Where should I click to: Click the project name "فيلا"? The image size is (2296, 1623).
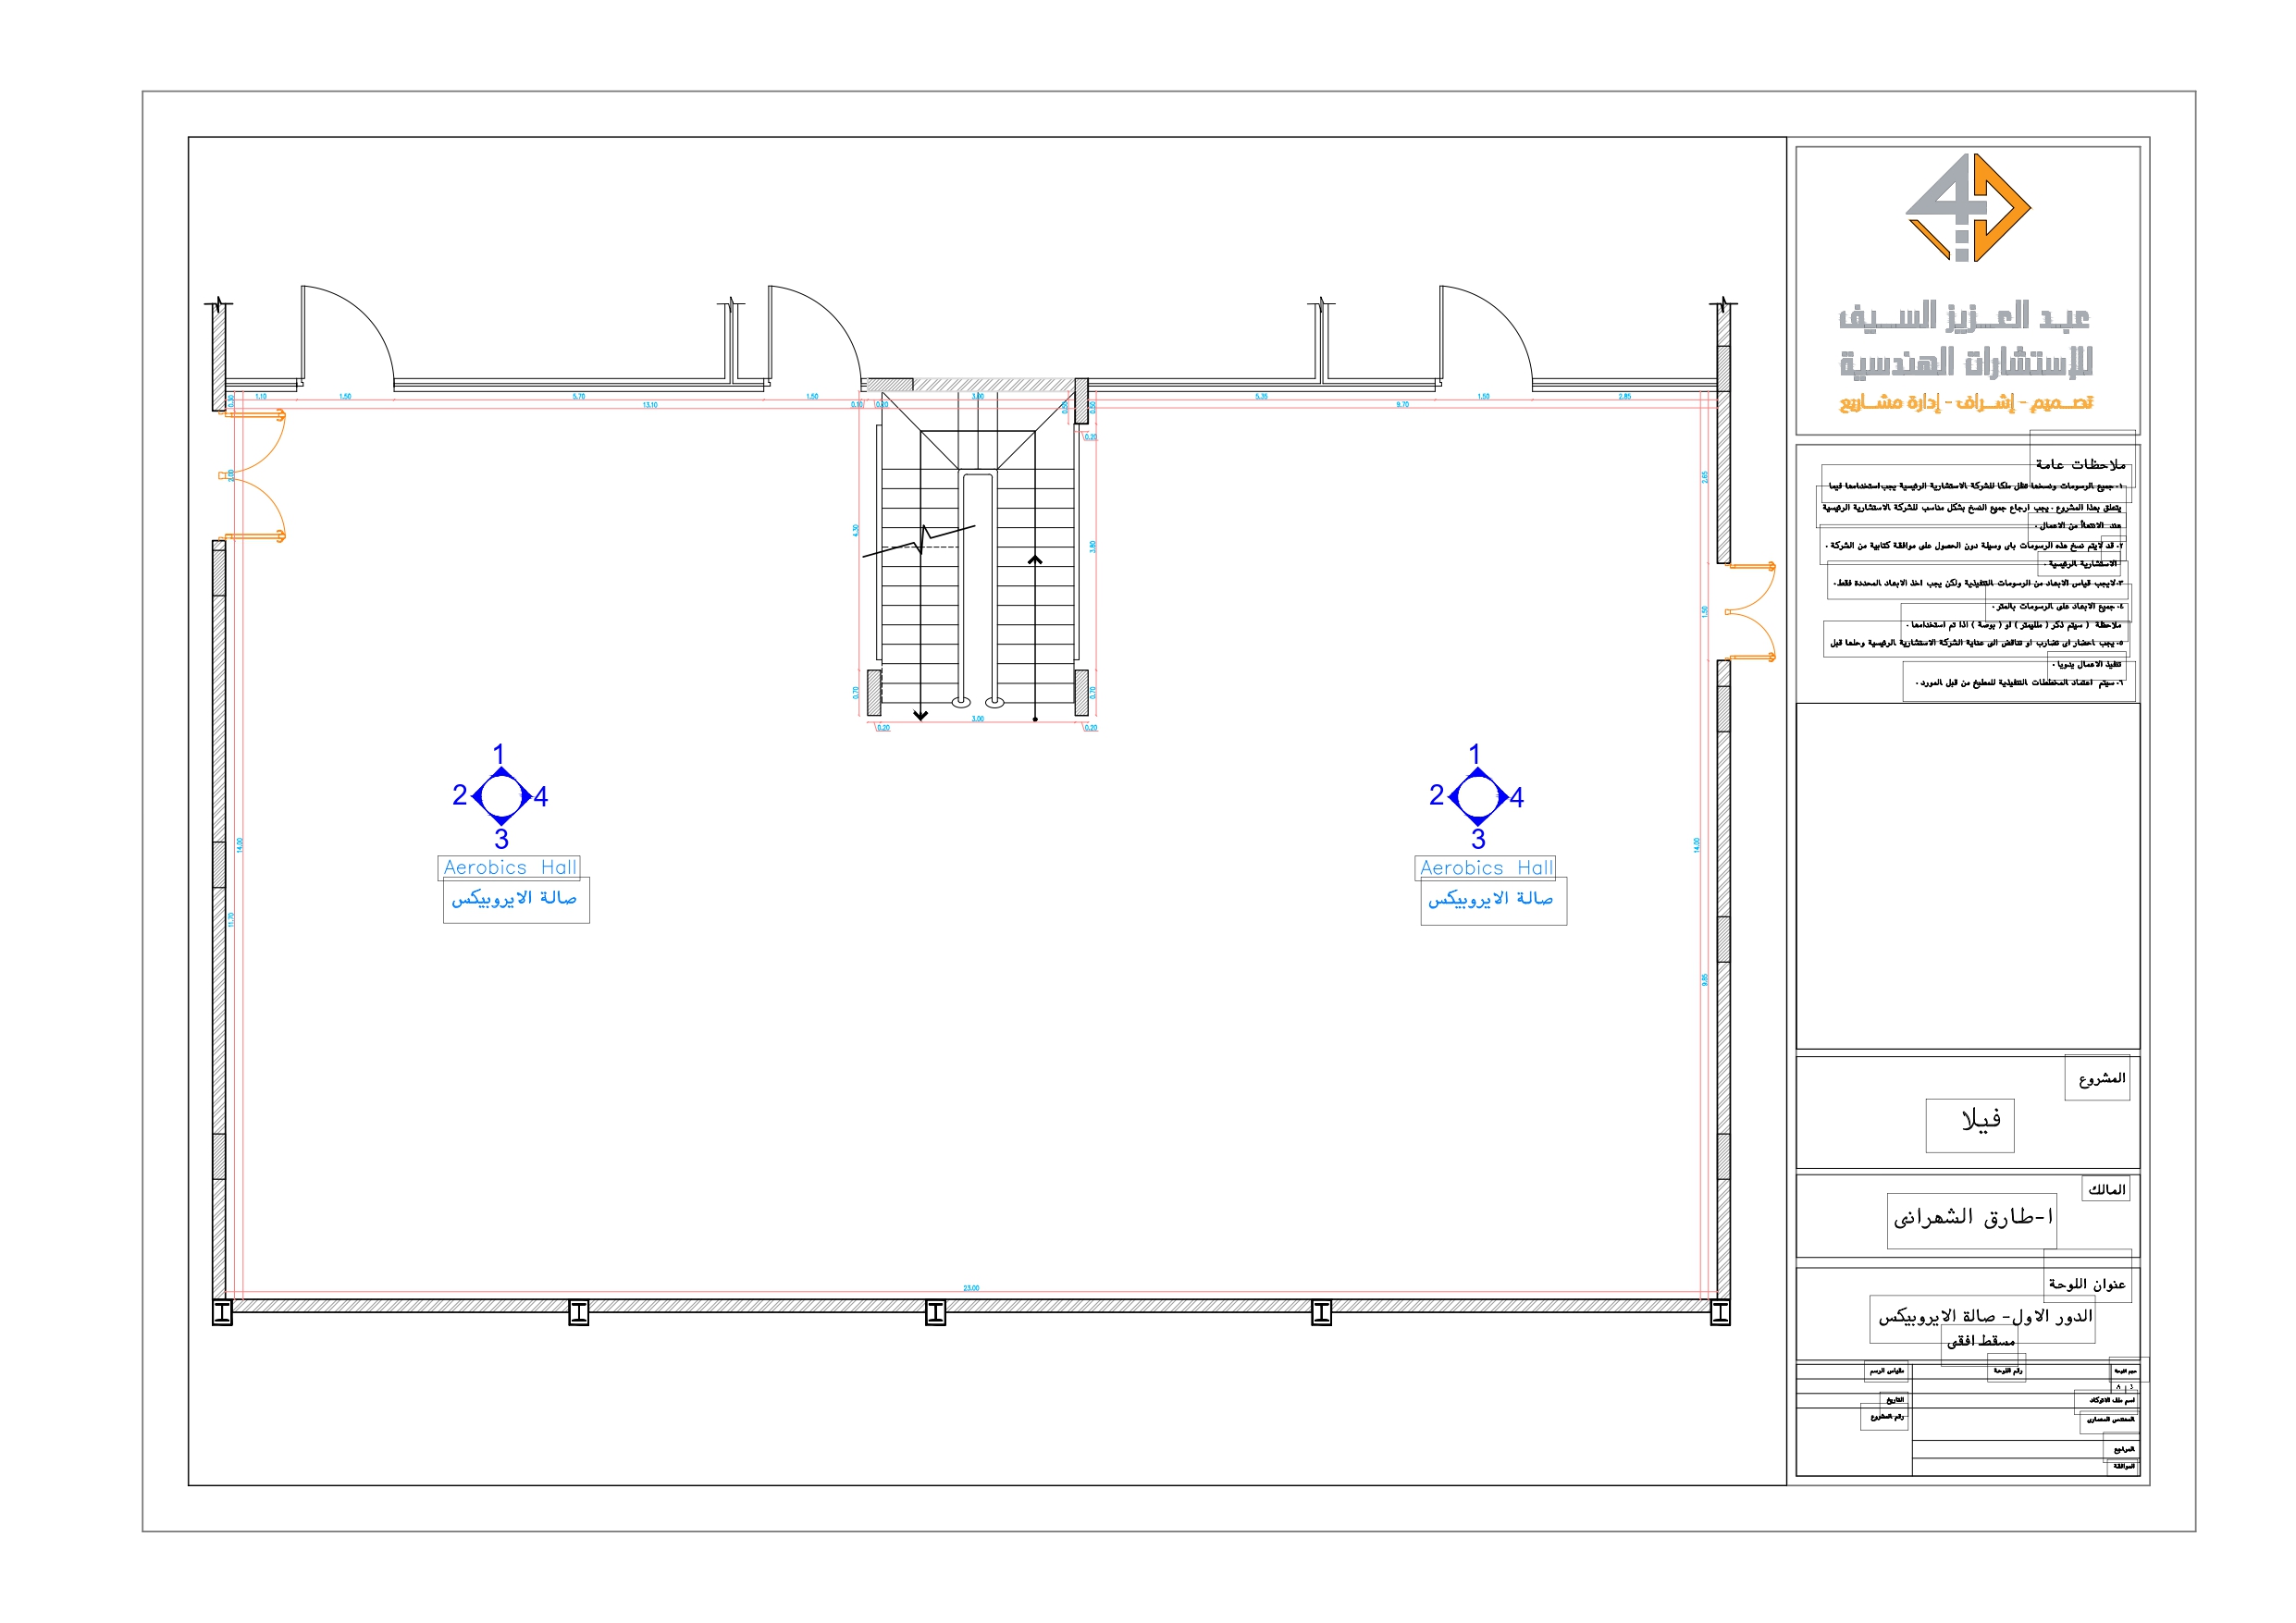[x=1981, y=1119]
